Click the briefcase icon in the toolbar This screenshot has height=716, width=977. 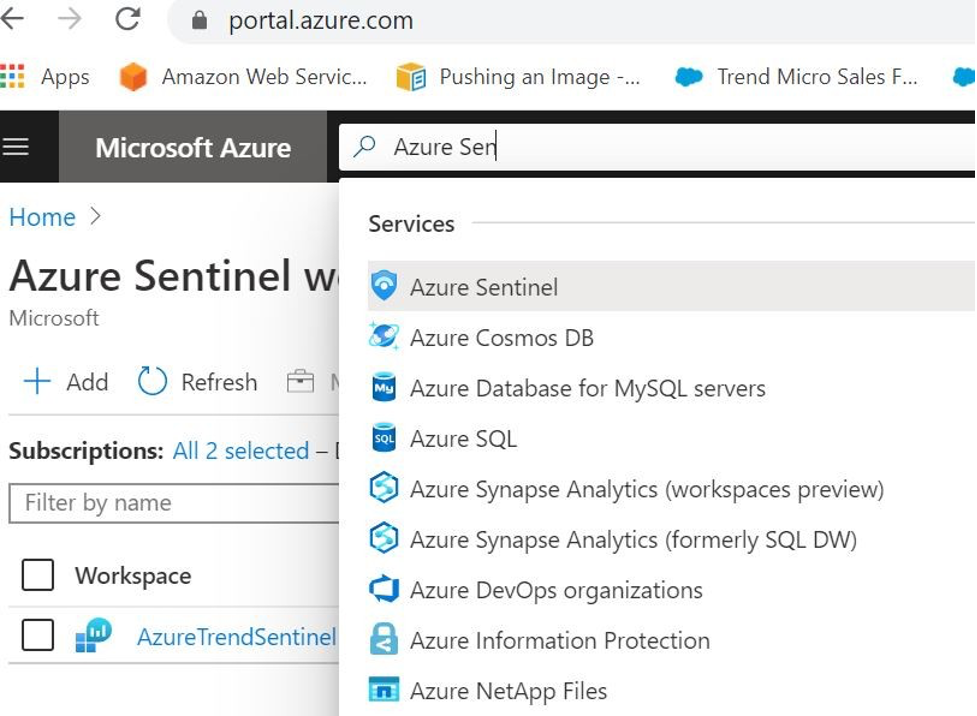[300, 381]
